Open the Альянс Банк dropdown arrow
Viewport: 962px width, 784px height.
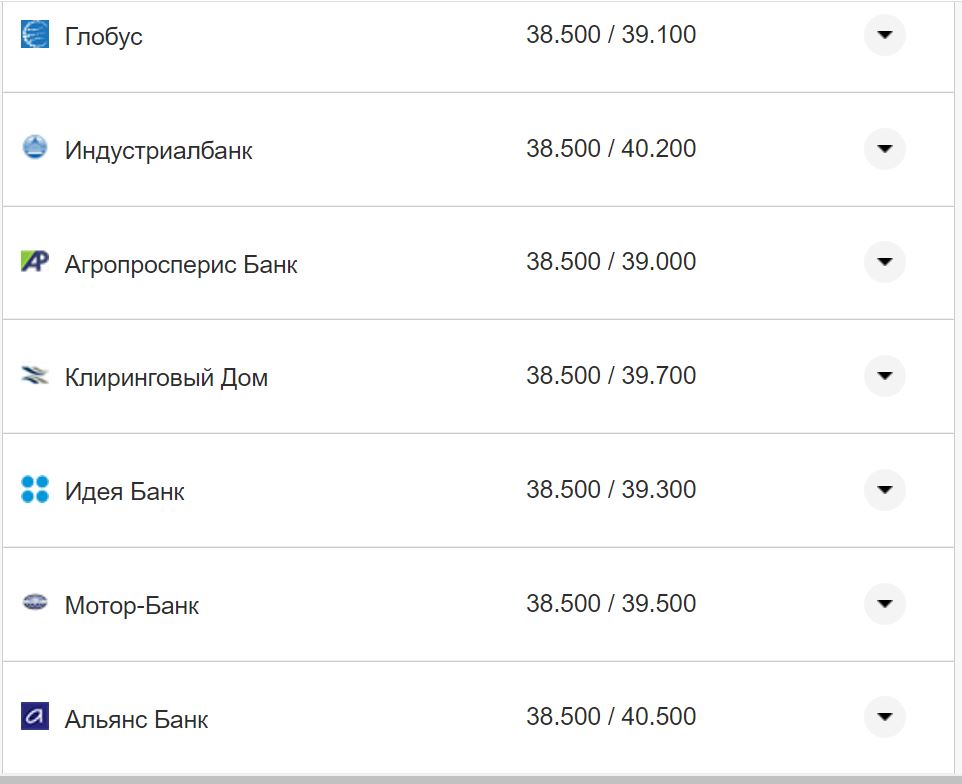coord(884,717)
